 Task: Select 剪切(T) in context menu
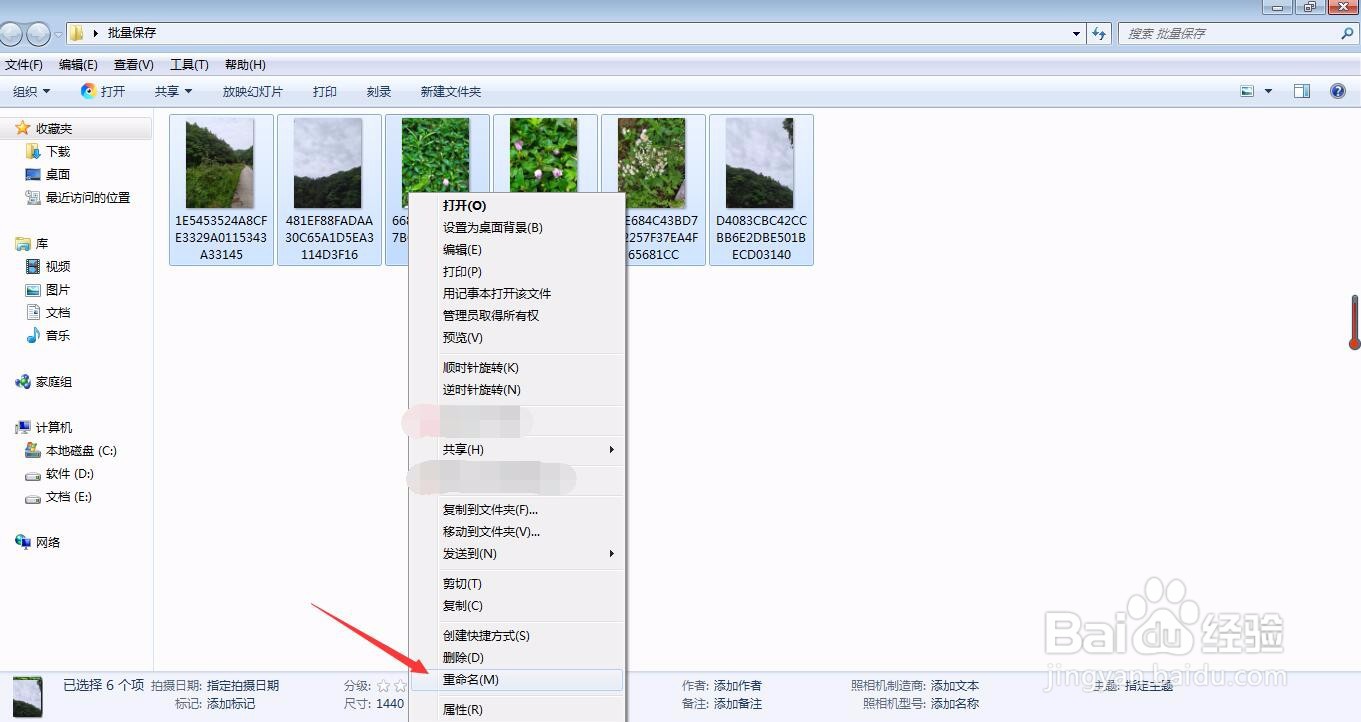(517, 584)
